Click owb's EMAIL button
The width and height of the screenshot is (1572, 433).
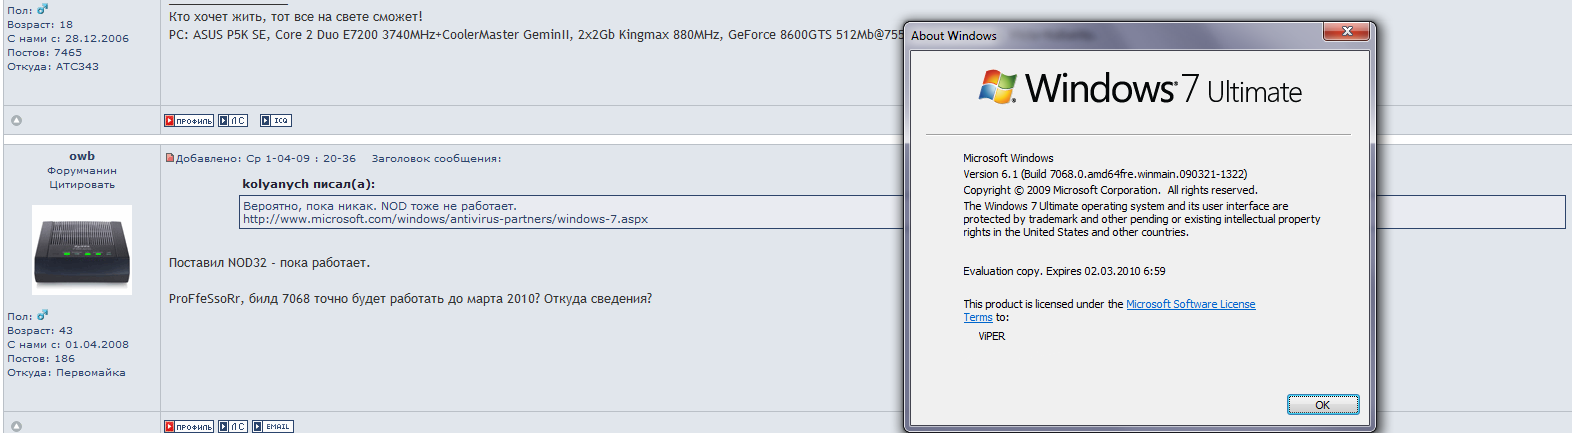273,427
